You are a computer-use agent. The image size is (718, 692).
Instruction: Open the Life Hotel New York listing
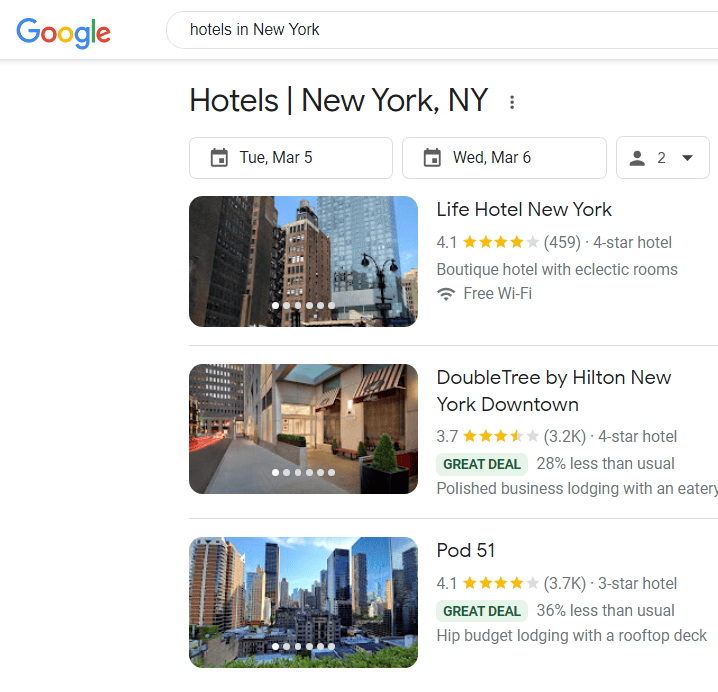(x=524, y=209)
